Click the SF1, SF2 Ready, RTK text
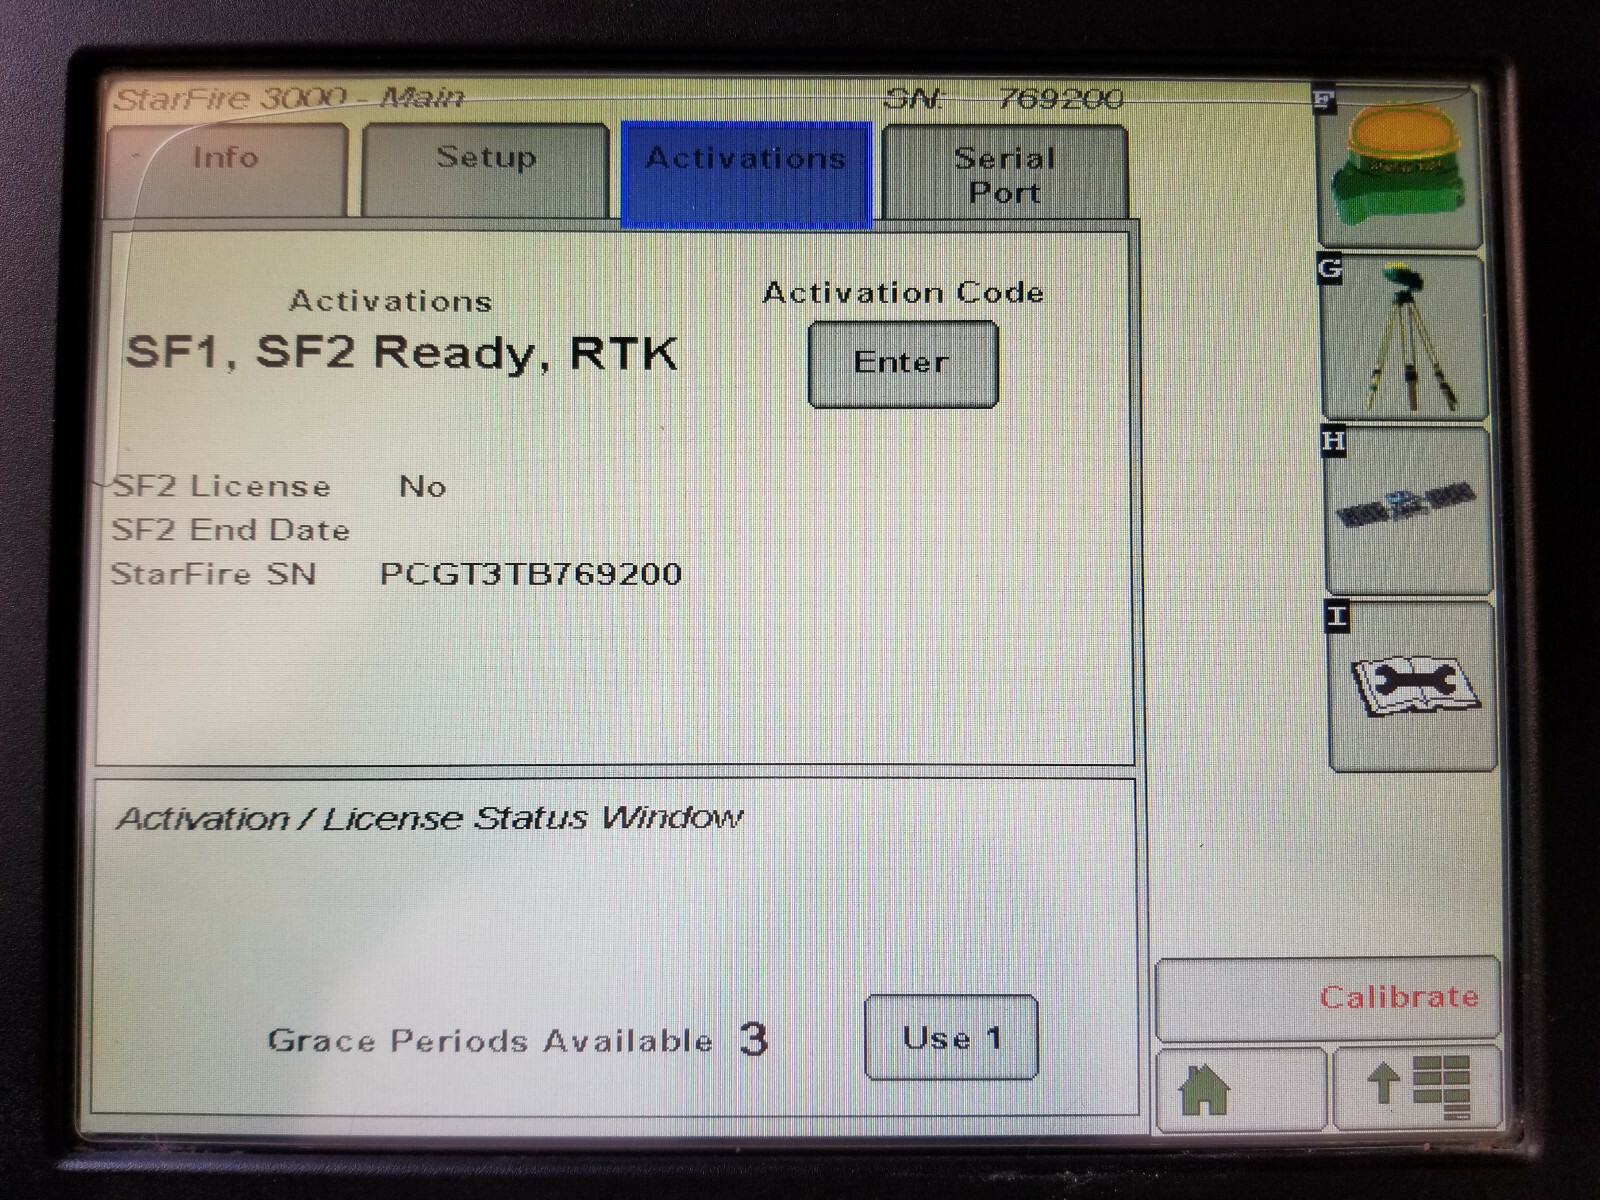This screenshot has height=1200, width=1600. click(x=402, y=353)
